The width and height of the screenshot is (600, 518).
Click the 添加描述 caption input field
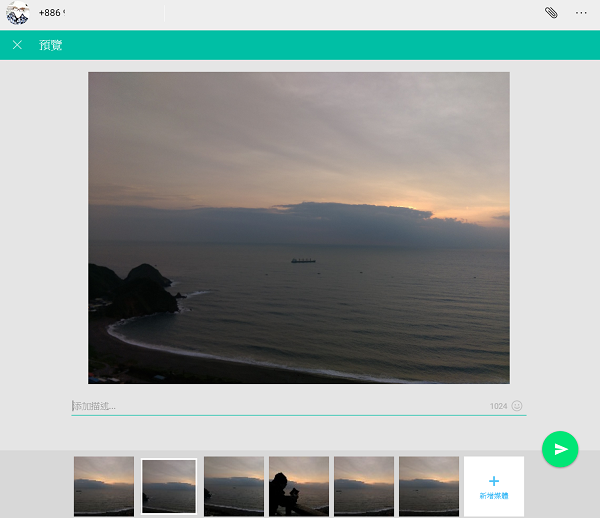tap(270, 406)
